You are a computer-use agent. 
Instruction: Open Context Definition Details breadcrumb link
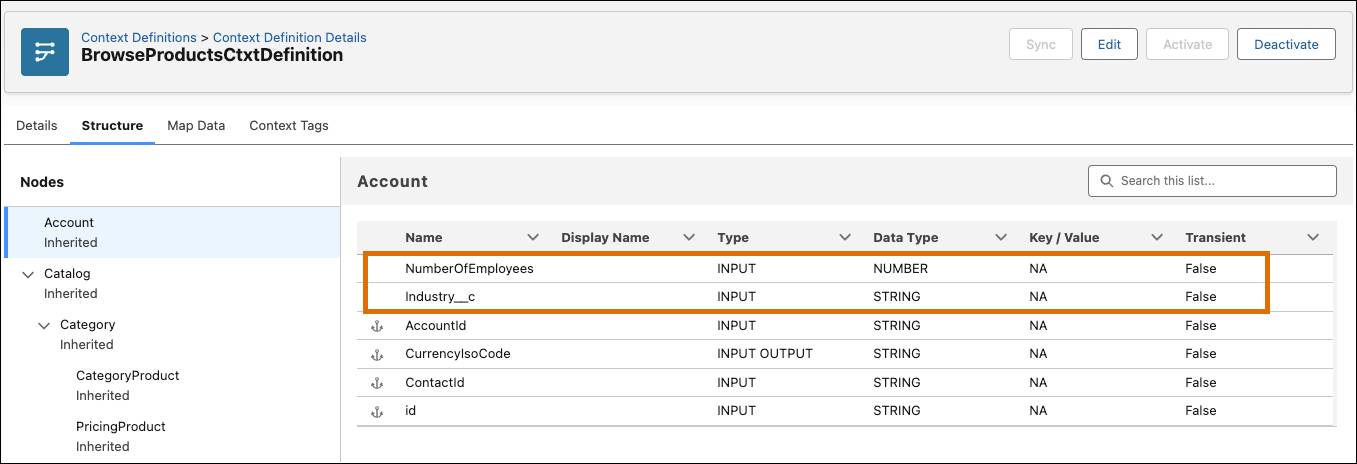290,38
